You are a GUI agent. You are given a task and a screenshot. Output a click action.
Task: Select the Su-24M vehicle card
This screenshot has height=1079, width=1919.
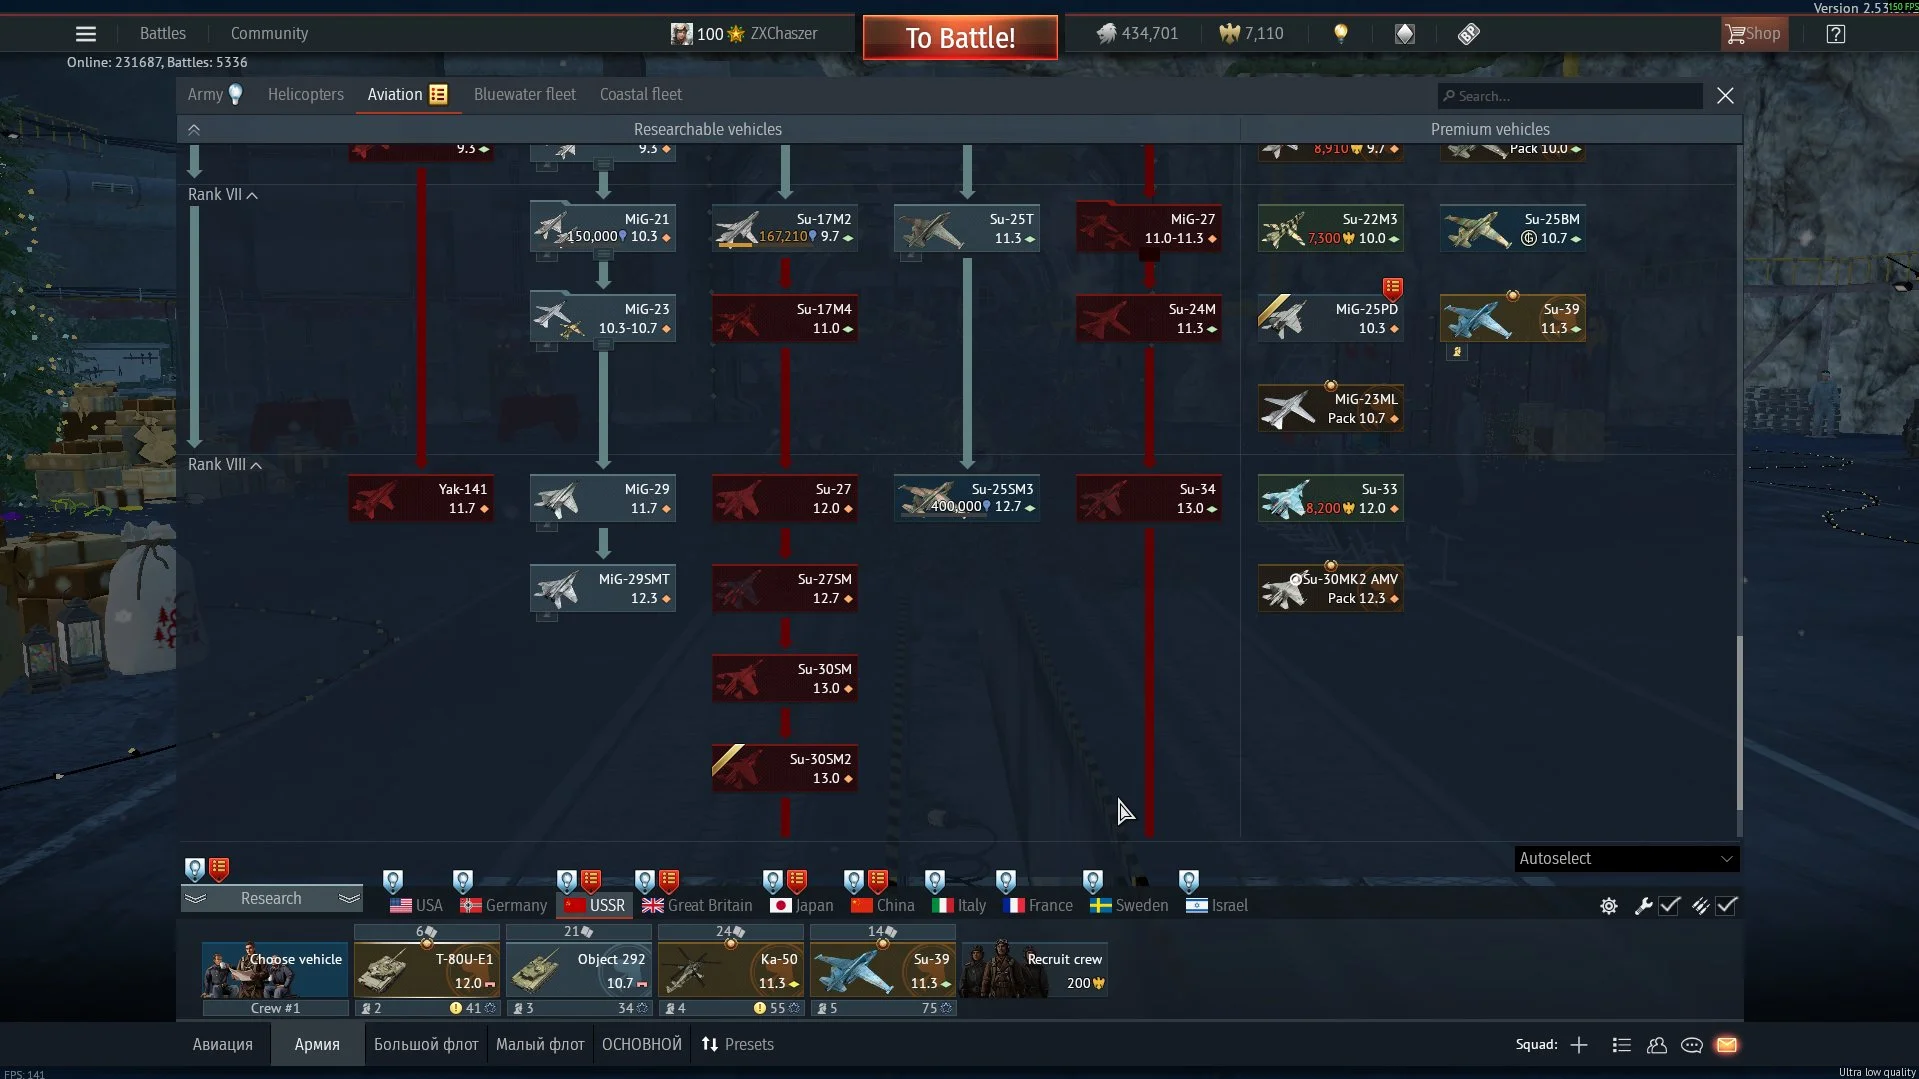[x=1149, y=318]
